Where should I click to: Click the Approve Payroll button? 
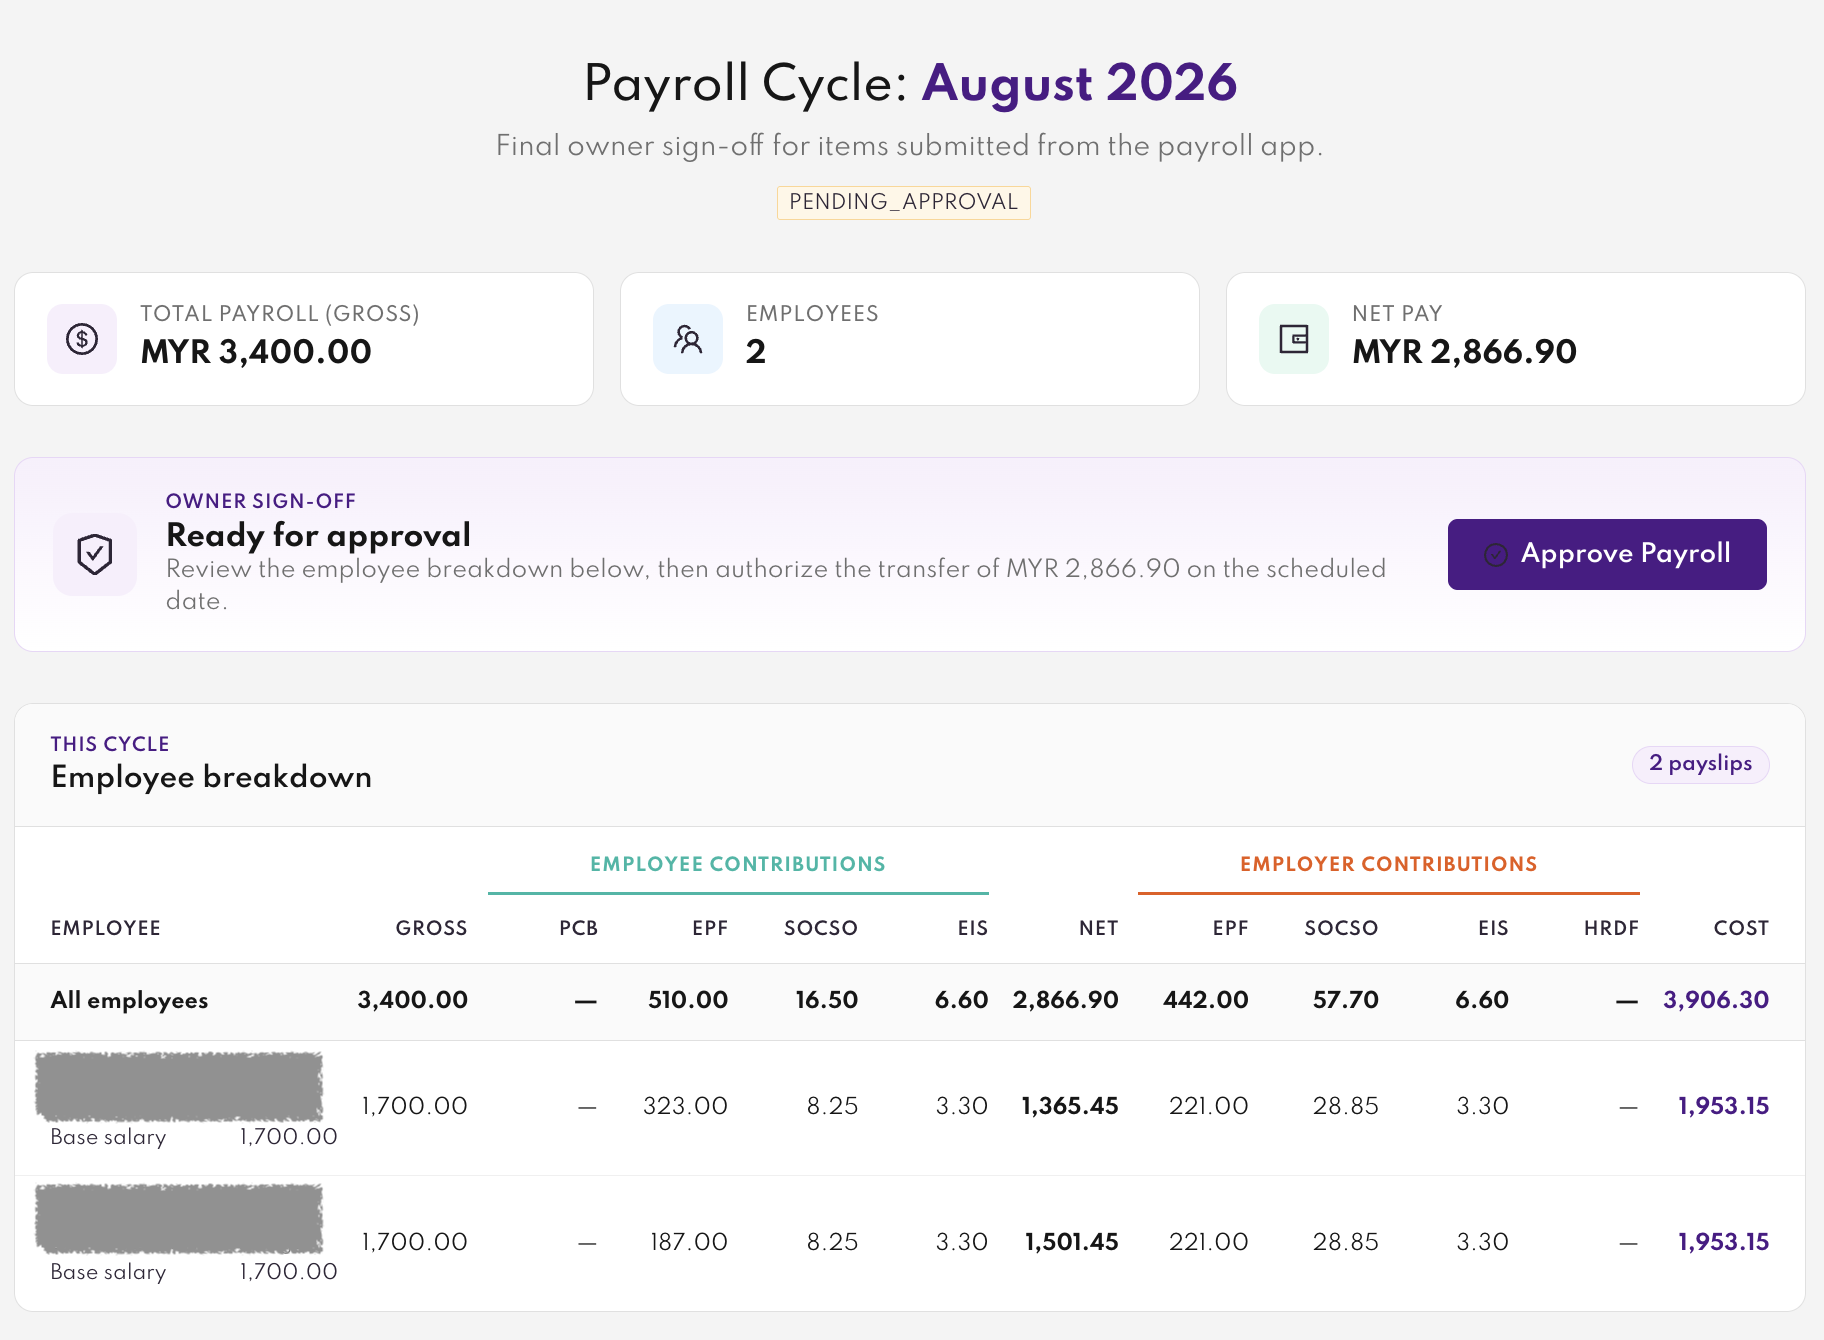[1607, 554]
